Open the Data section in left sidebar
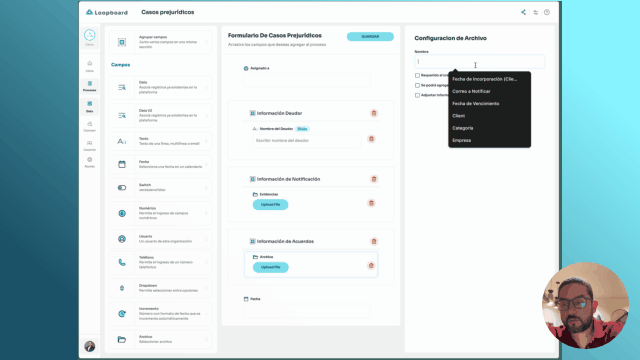The width and height of the screenshot is (640, 360). pyautogui.click(x=89, y=107)
